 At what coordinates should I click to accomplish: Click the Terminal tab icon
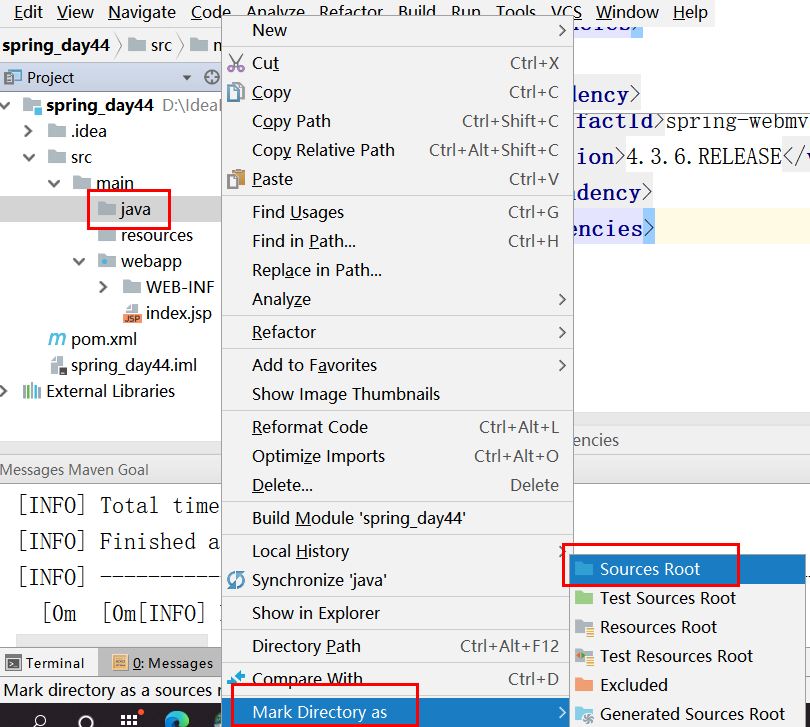point(13,662)
